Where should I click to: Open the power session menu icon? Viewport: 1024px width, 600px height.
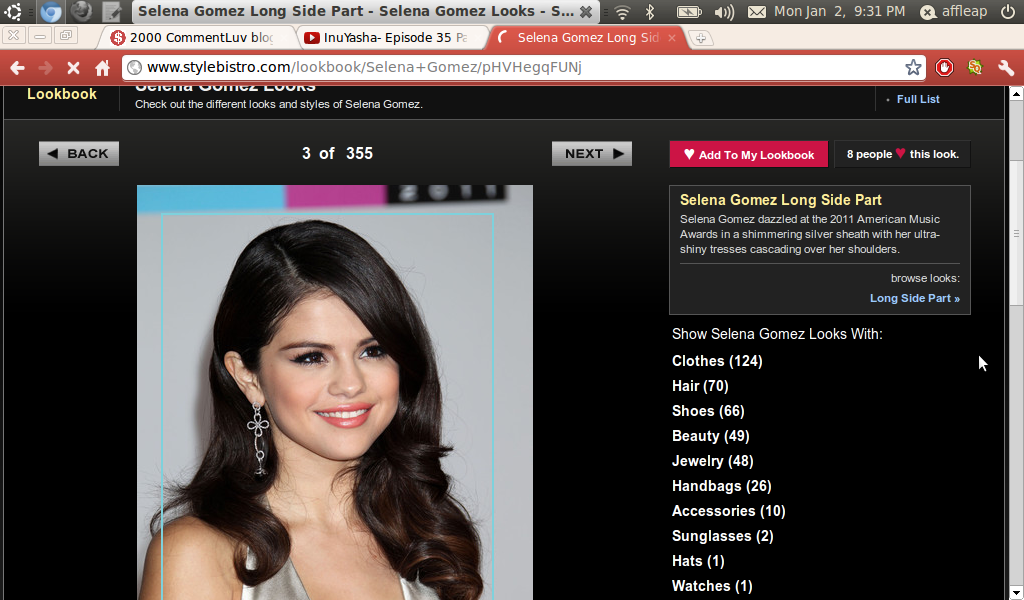point(1008,12)
